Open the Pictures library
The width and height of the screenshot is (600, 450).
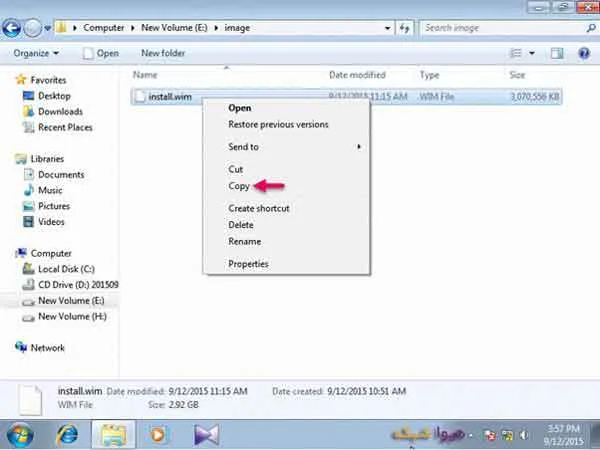coord(54,206)
